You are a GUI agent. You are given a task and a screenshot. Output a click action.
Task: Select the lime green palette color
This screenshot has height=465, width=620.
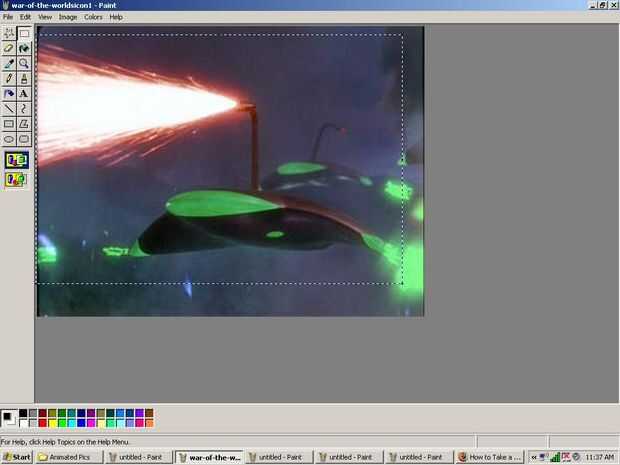pos(62,423)
